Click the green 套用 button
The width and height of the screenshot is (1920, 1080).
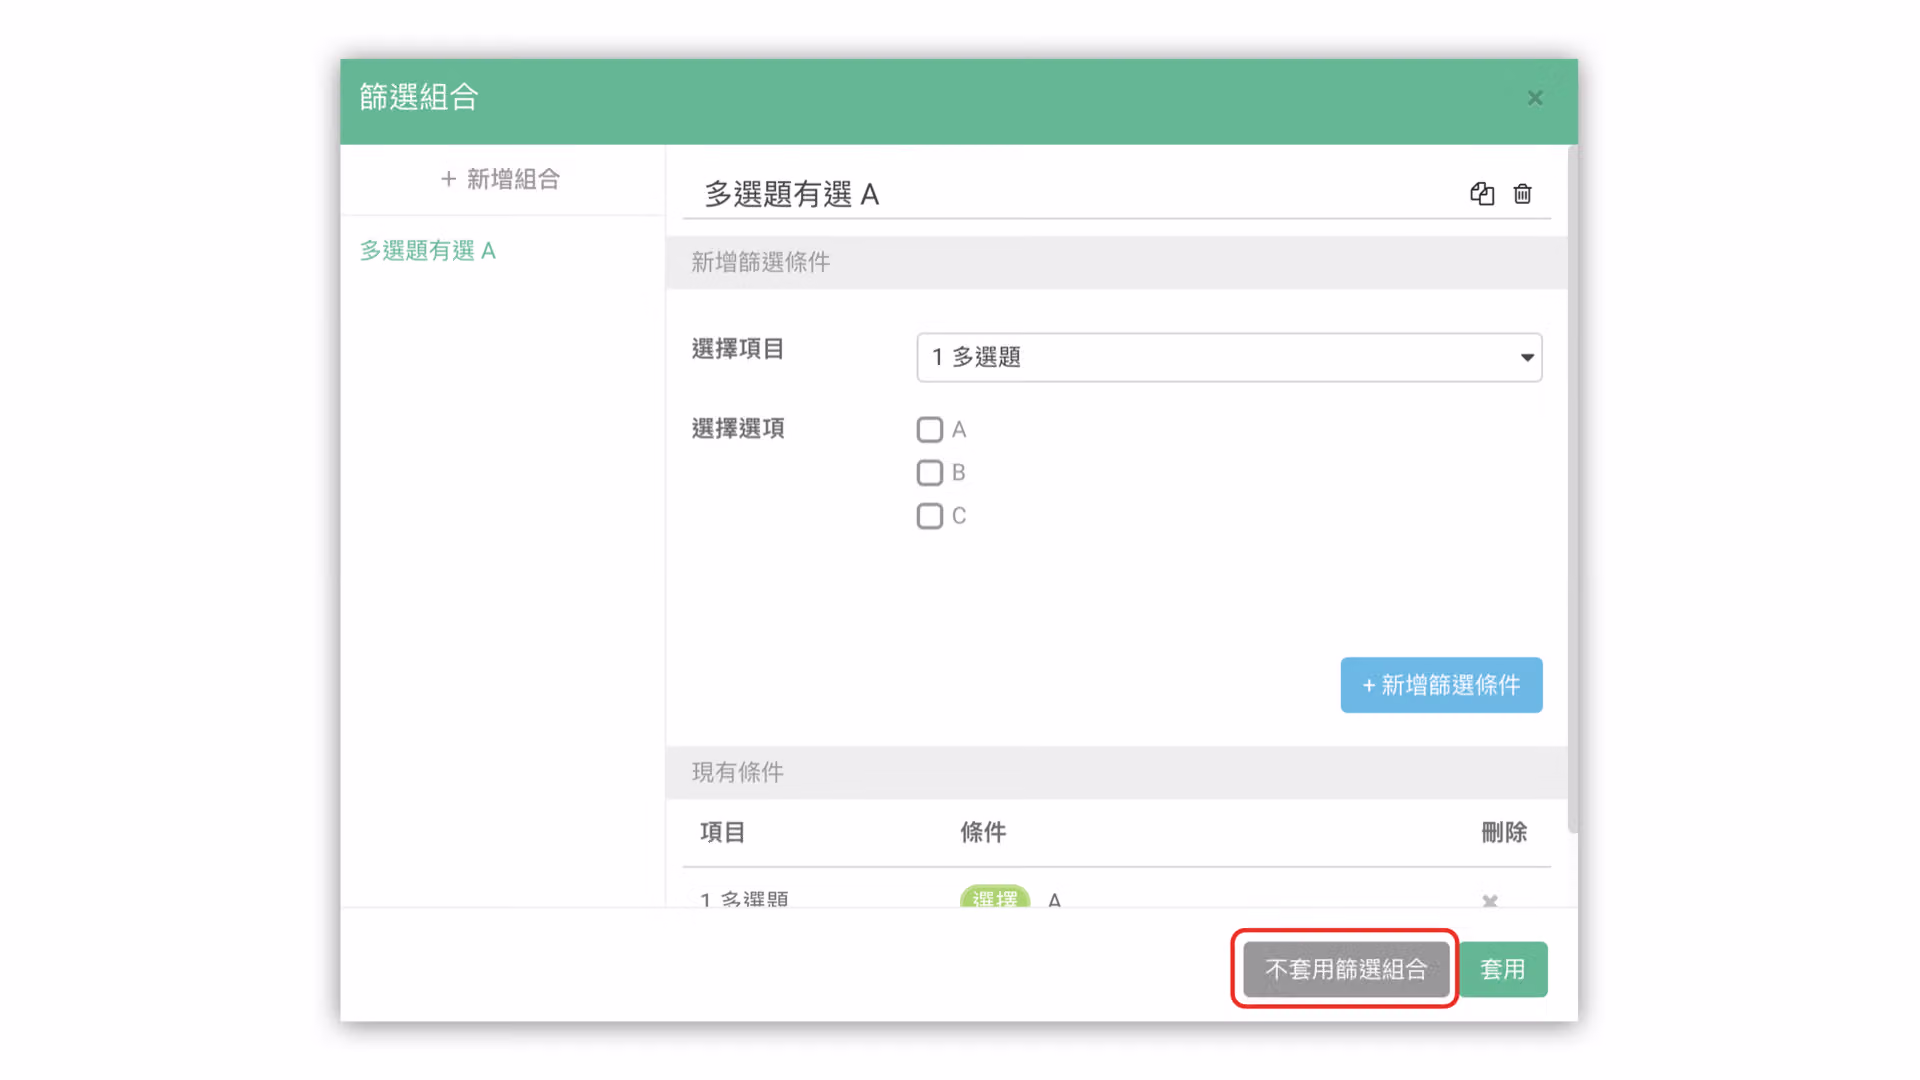click(1503, 969)
